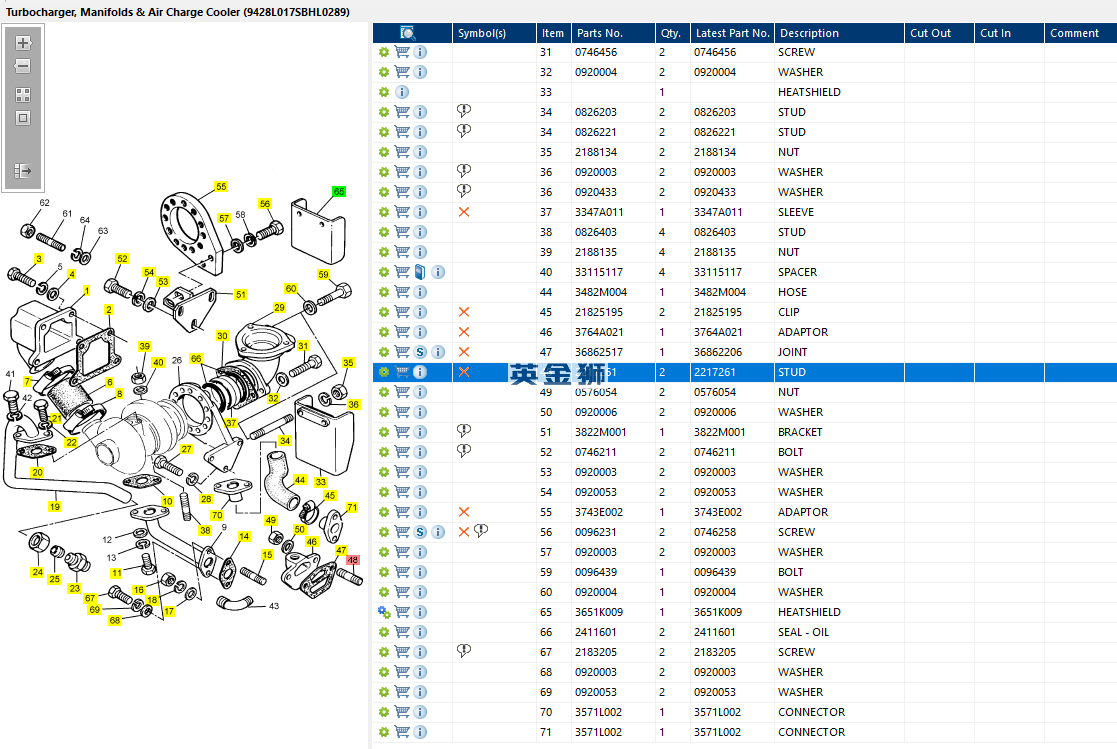Click part number 2188134 in Parts No.
Image resolution: width=1117 pixels, height=749 pixels.
pyautogui.click(x=596, y=152)
